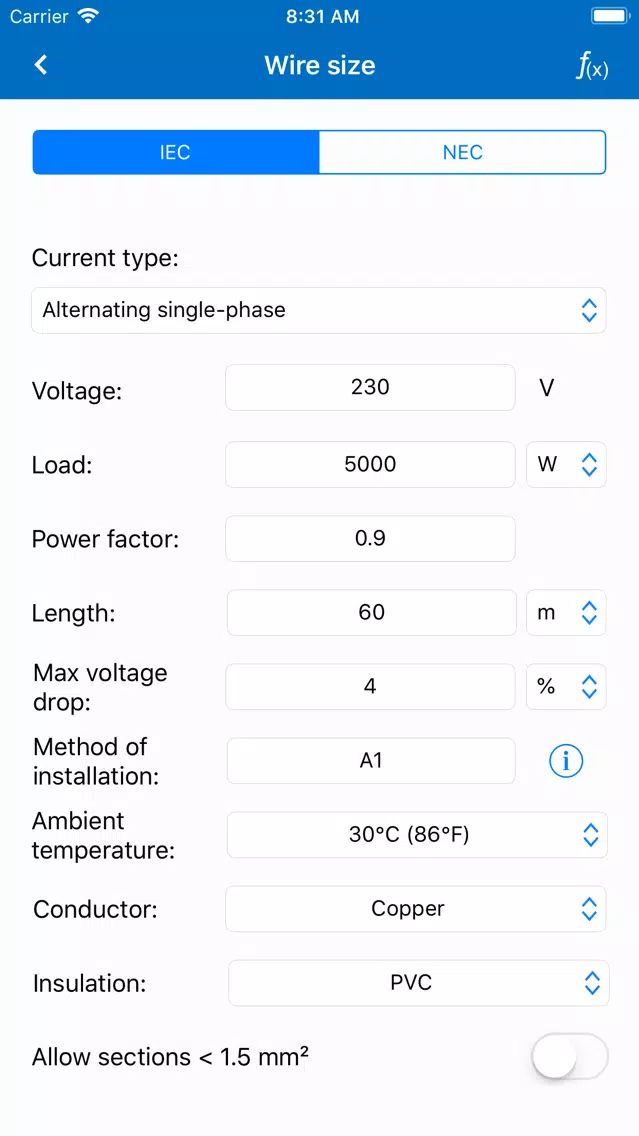Image resolution: width=639 pixels, height=1136 pixels.
Task: Open installation method info icon
Action: point(566,761)
